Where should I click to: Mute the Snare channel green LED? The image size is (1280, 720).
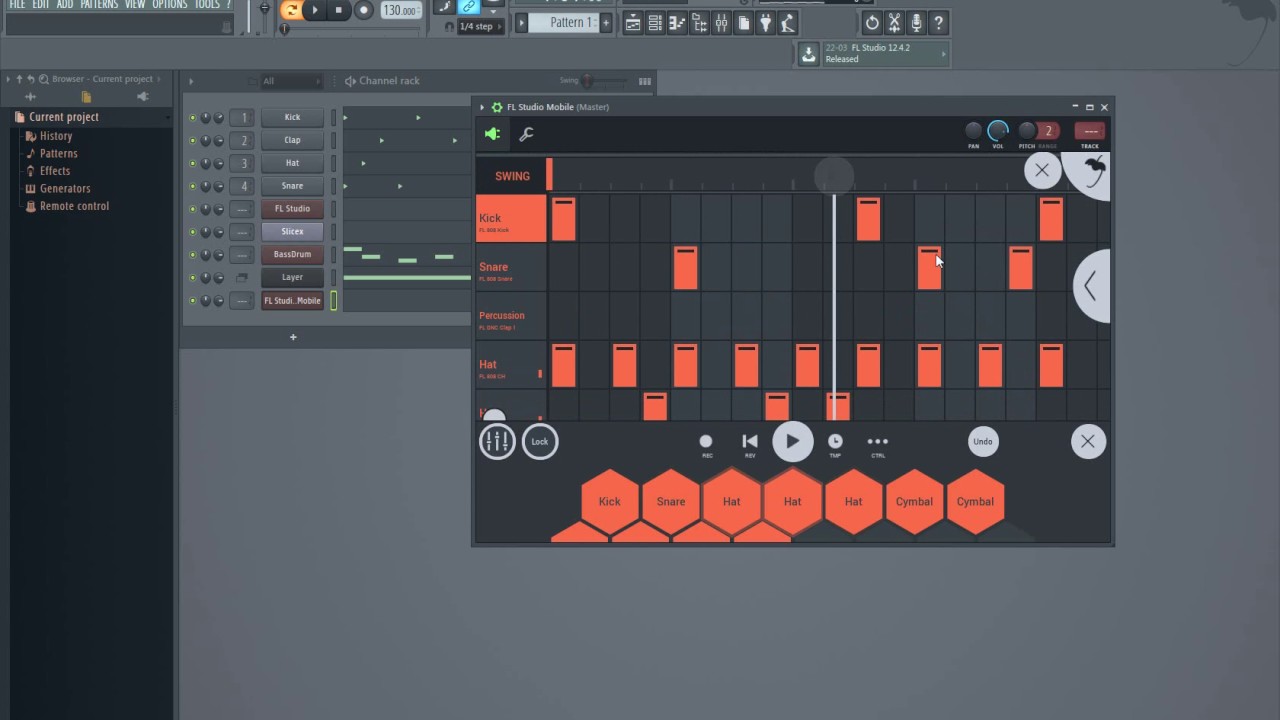tap(193, 186)
